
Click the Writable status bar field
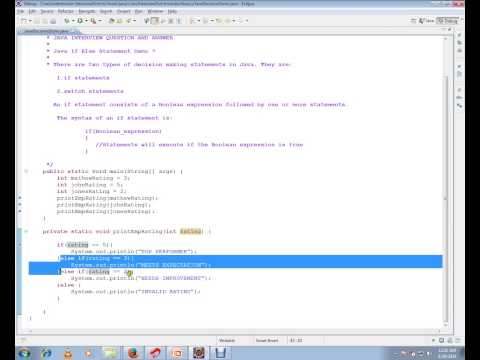pos(227,340)
